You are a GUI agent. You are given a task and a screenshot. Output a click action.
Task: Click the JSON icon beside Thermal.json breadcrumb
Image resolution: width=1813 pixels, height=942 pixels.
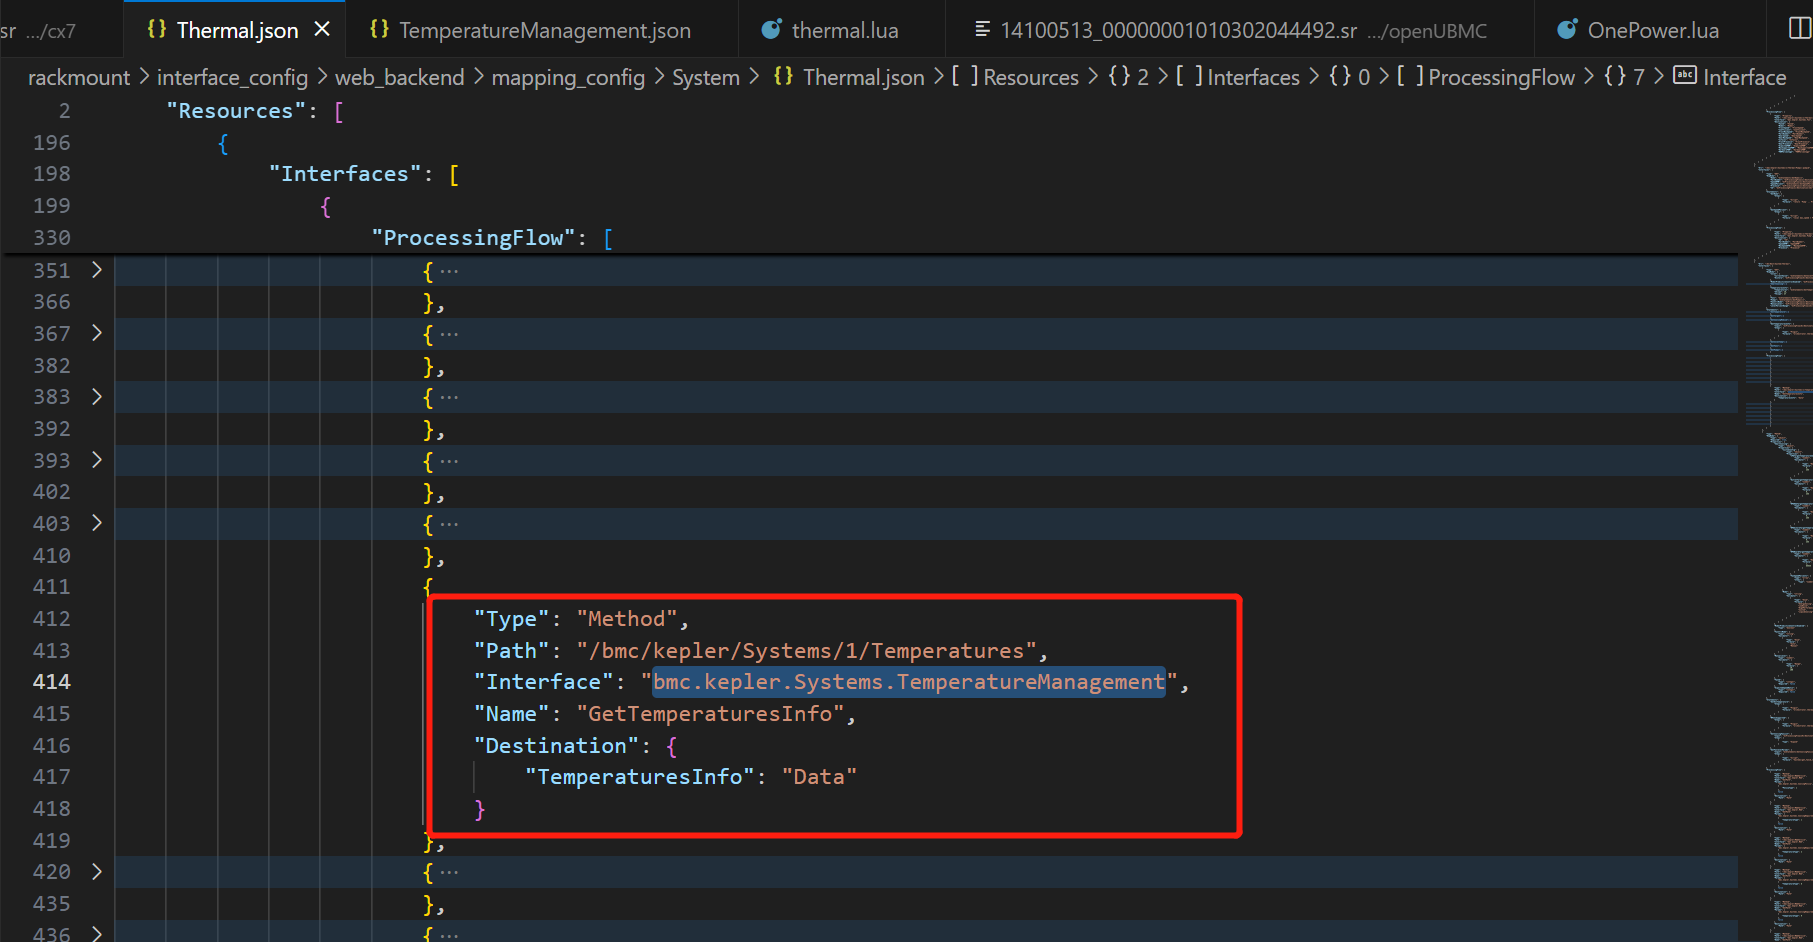(783, 77)
